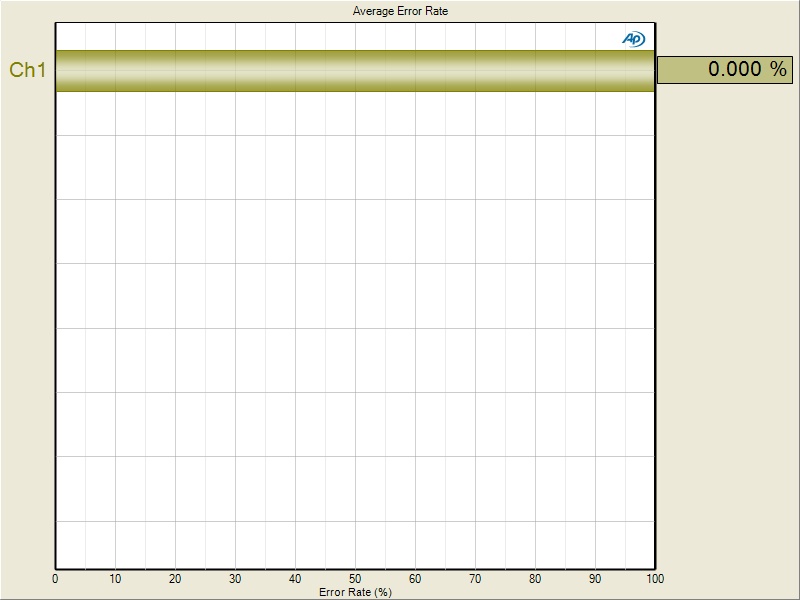The height and width of the screenshot is (600, 800).
Task: Click the 10 tick label on the axis
Action: click(115, 579)
